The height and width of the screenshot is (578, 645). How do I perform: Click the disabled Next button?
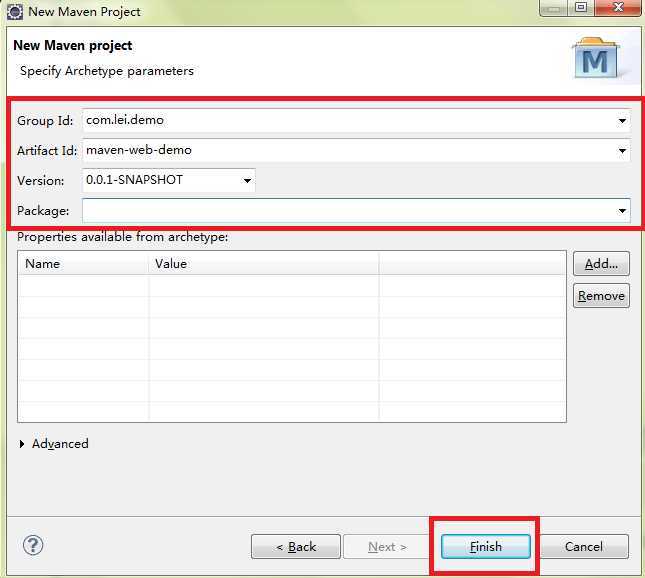coord(387,546)
